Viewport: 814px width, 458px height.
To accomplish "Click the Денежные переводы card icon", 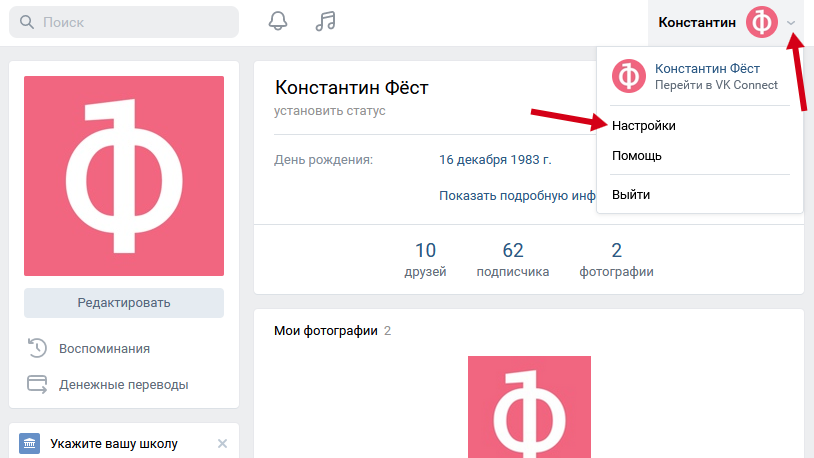I will point(37,384).
